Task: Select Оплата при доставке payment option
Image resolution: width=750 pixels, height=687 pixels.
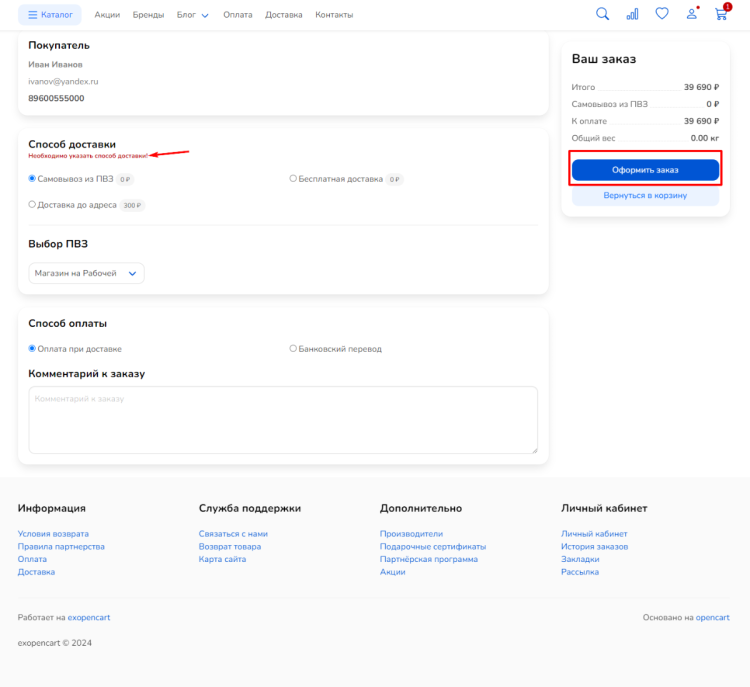Action: coord(32,349)
